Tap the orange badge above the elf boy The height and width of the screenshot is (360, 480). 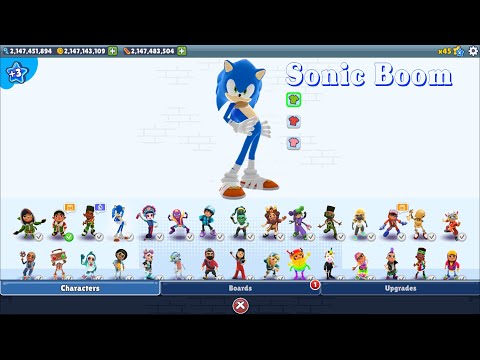pyautogui.click(x=70, y=207)
